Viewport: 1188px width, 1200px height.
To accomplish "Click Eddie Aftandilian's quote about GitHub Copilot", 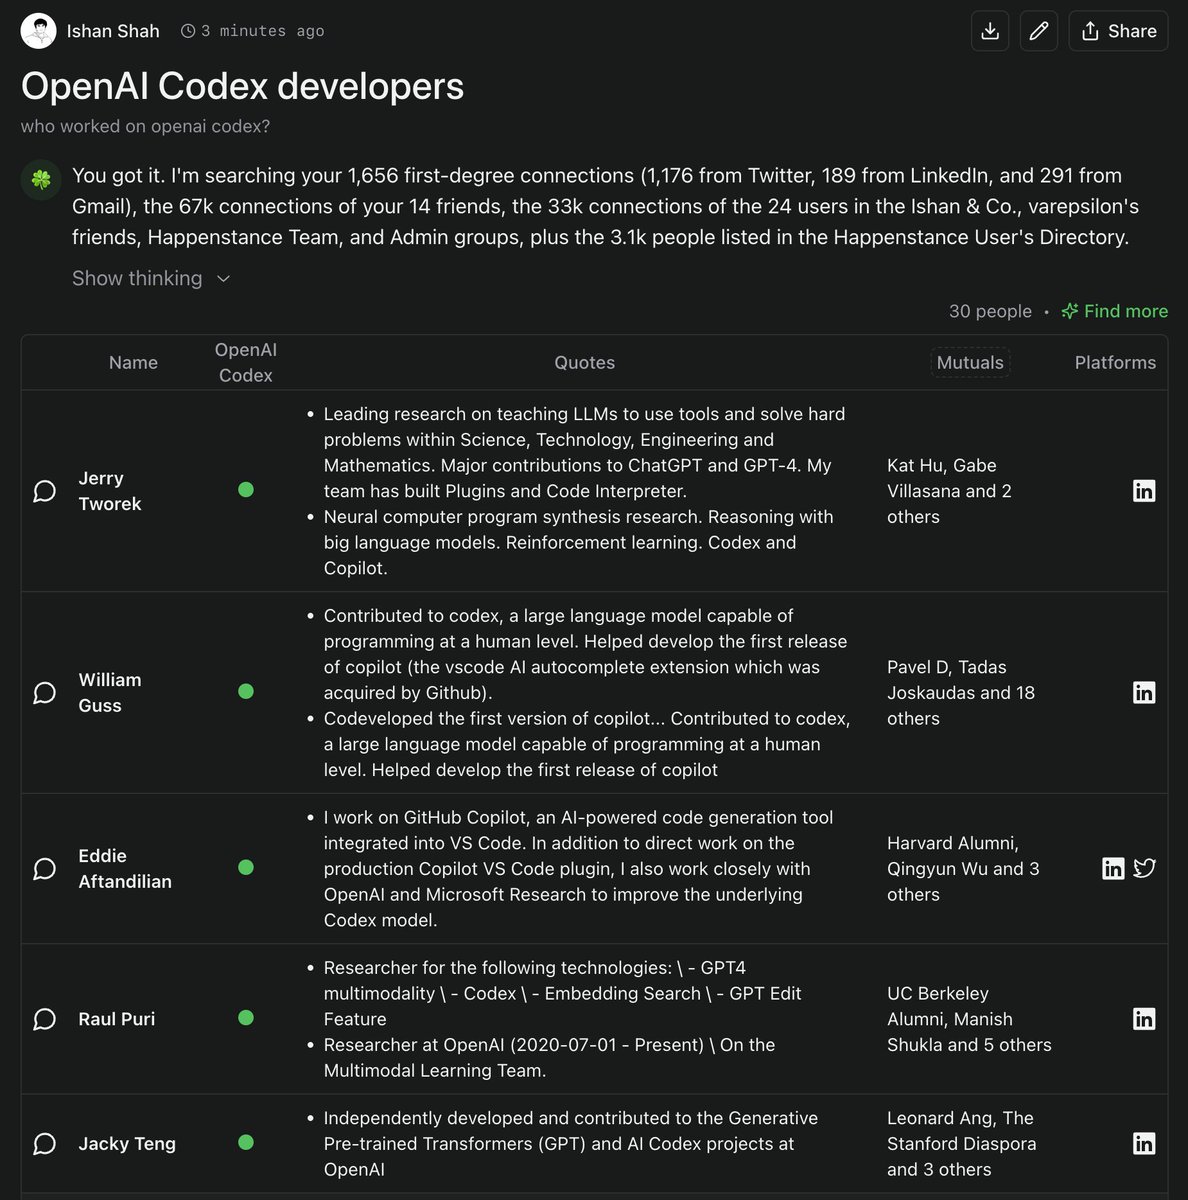I will point(578,868).
